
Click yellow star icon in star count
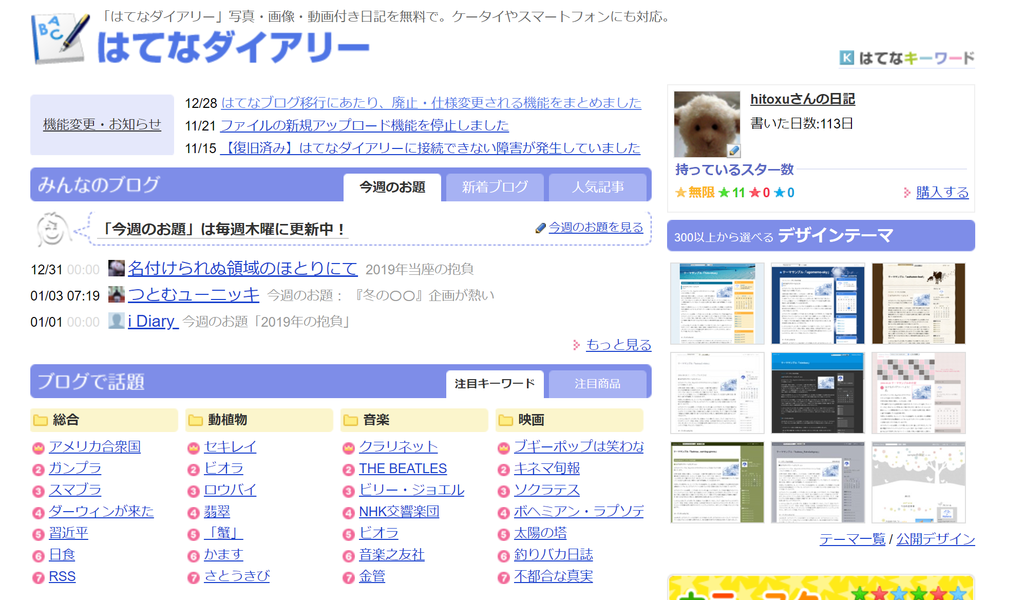click(680, 193)
